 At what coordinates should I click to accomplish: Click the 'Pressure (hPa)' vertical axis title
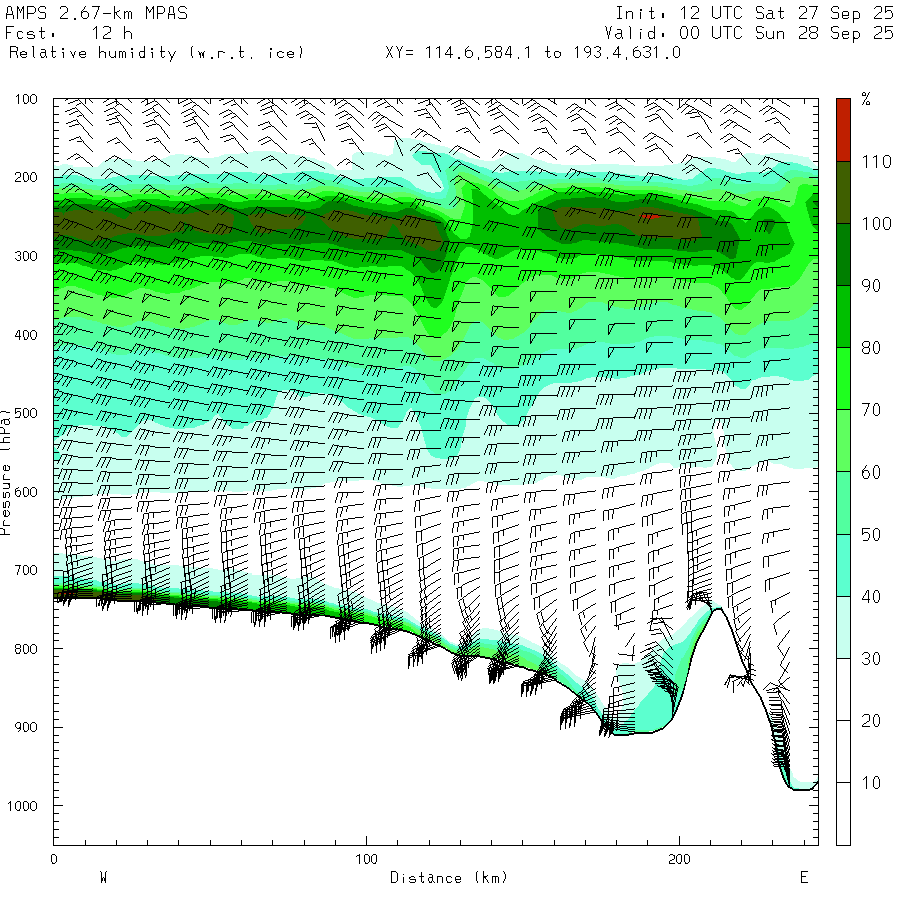tap(5, 472)
